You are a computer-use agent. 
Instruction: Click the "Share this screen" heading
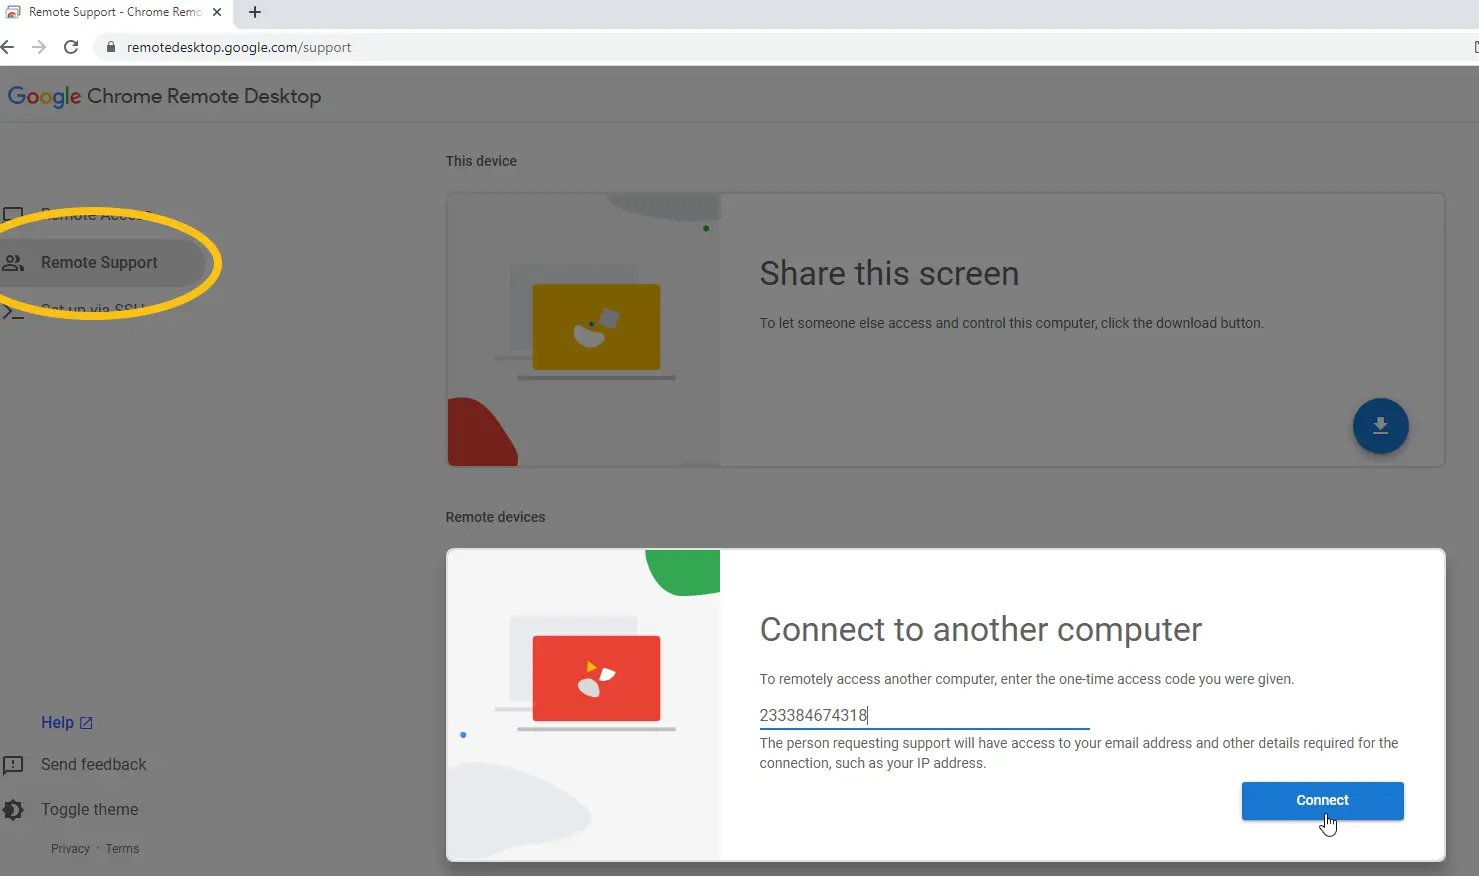(x=889, y=273)
